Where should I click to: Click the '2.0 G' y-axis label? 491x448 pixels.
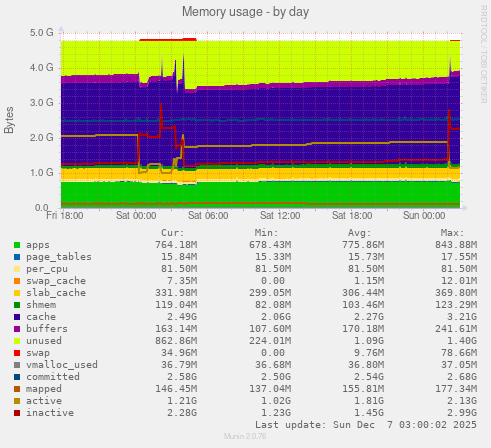click(42, 138)
